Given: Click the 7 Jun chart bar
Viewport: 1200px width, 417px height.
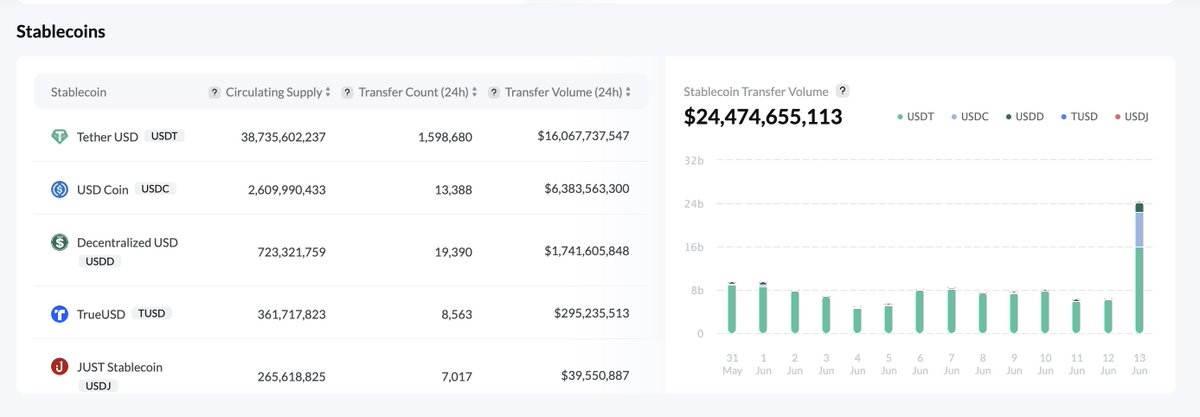Looking at the screenshot, I should tap(951, 311).
